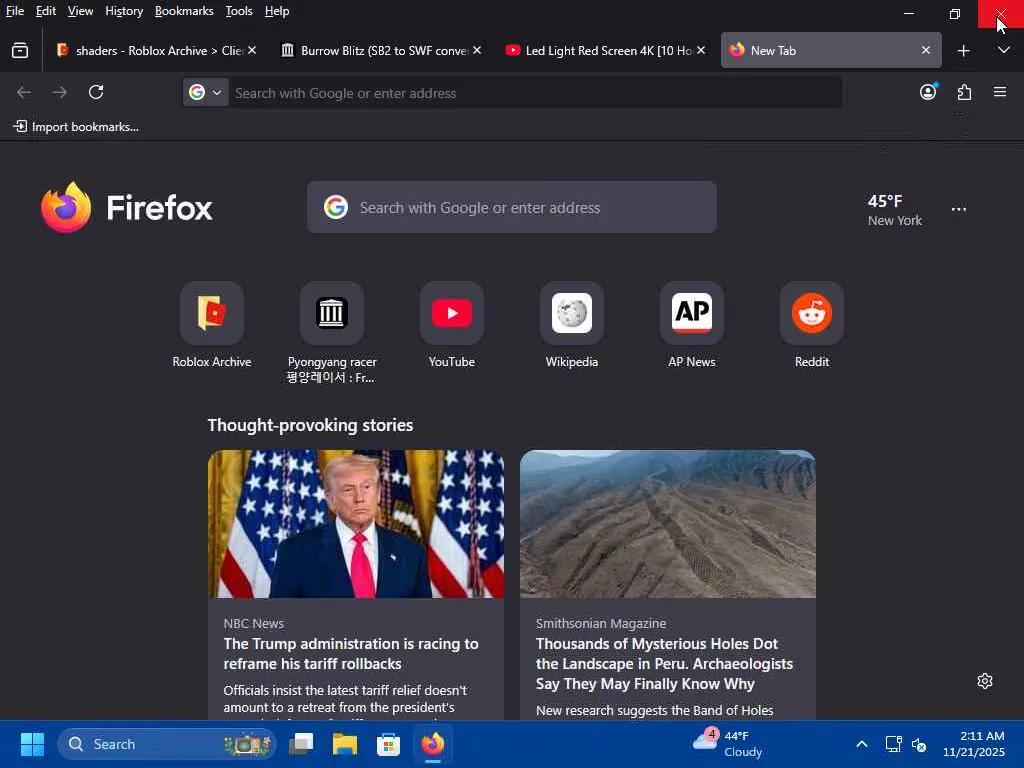1024x768 pixels.
Task: Open the Peru landscape story thumbnail
Action: point(668,524)
